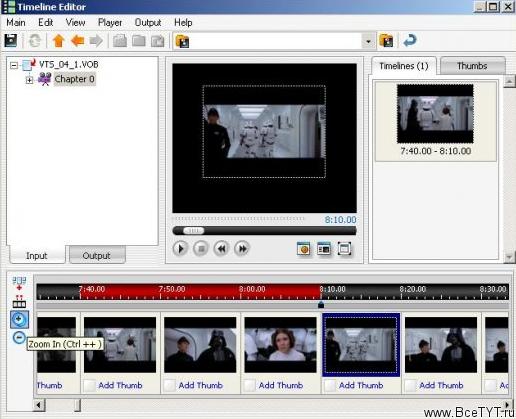516x419 pixels.
Task: Click the player seek slider handle
Action: pos(193,231)
